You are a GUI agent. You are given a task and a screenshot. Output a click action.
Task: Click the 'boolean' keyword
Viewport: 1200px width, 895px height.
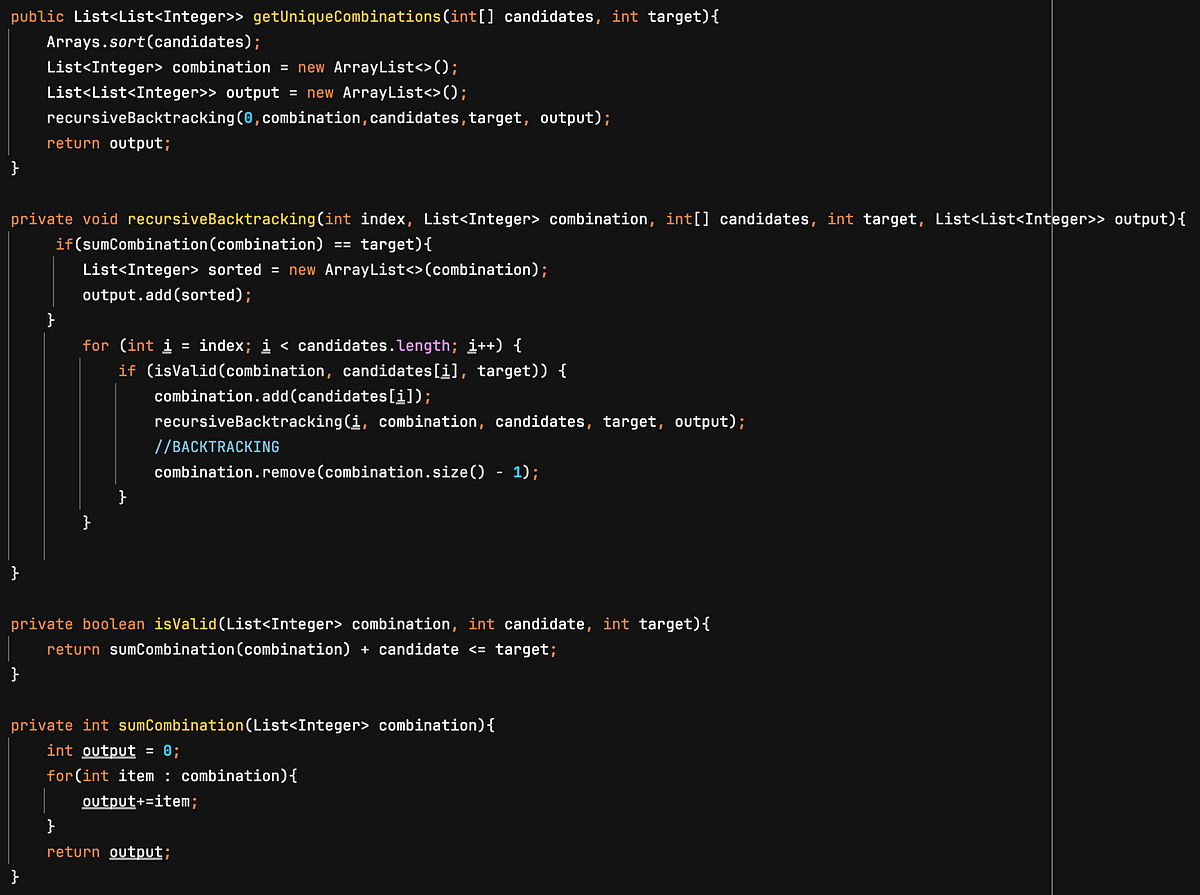(x=113, y=624)
